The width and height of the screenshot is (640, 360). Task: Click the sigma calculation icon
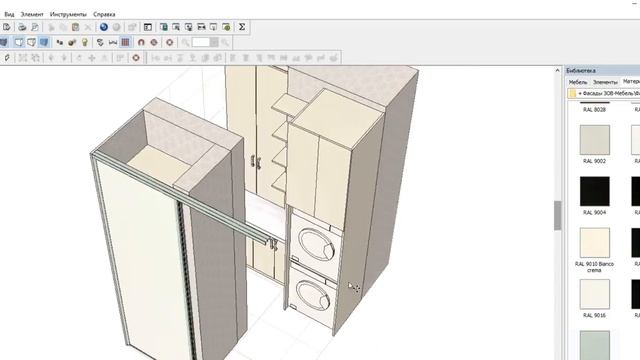(242, 27)
